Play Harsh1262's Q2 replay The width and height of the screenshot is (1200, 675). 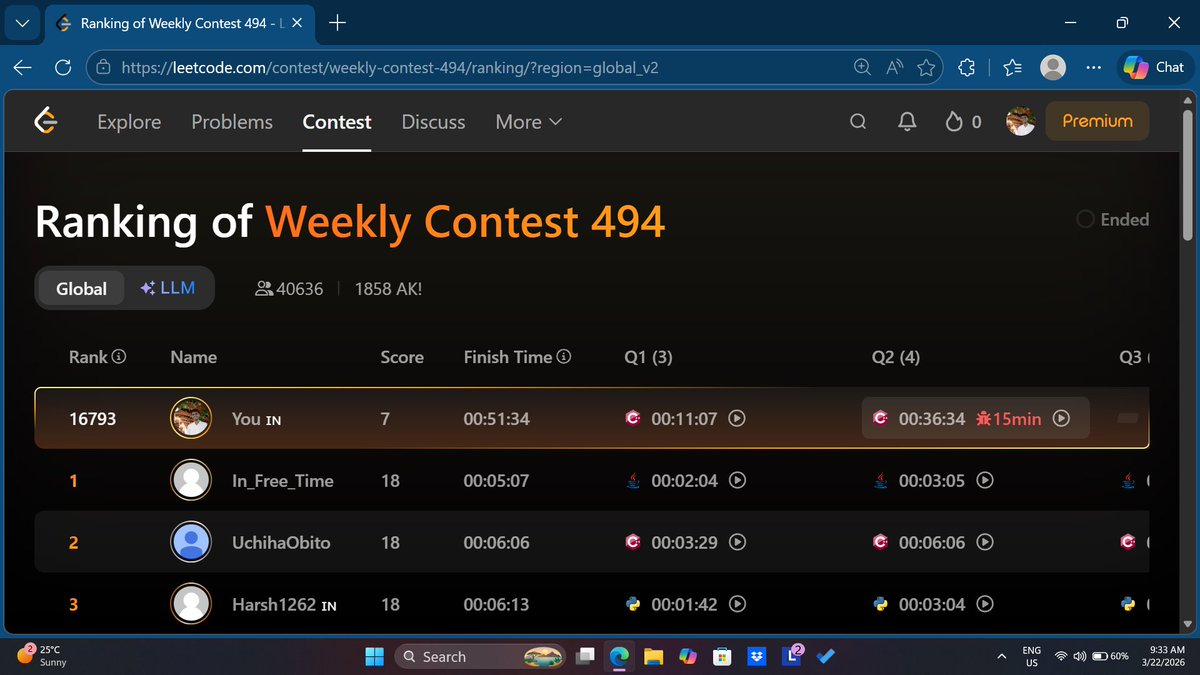click(985, 605)
